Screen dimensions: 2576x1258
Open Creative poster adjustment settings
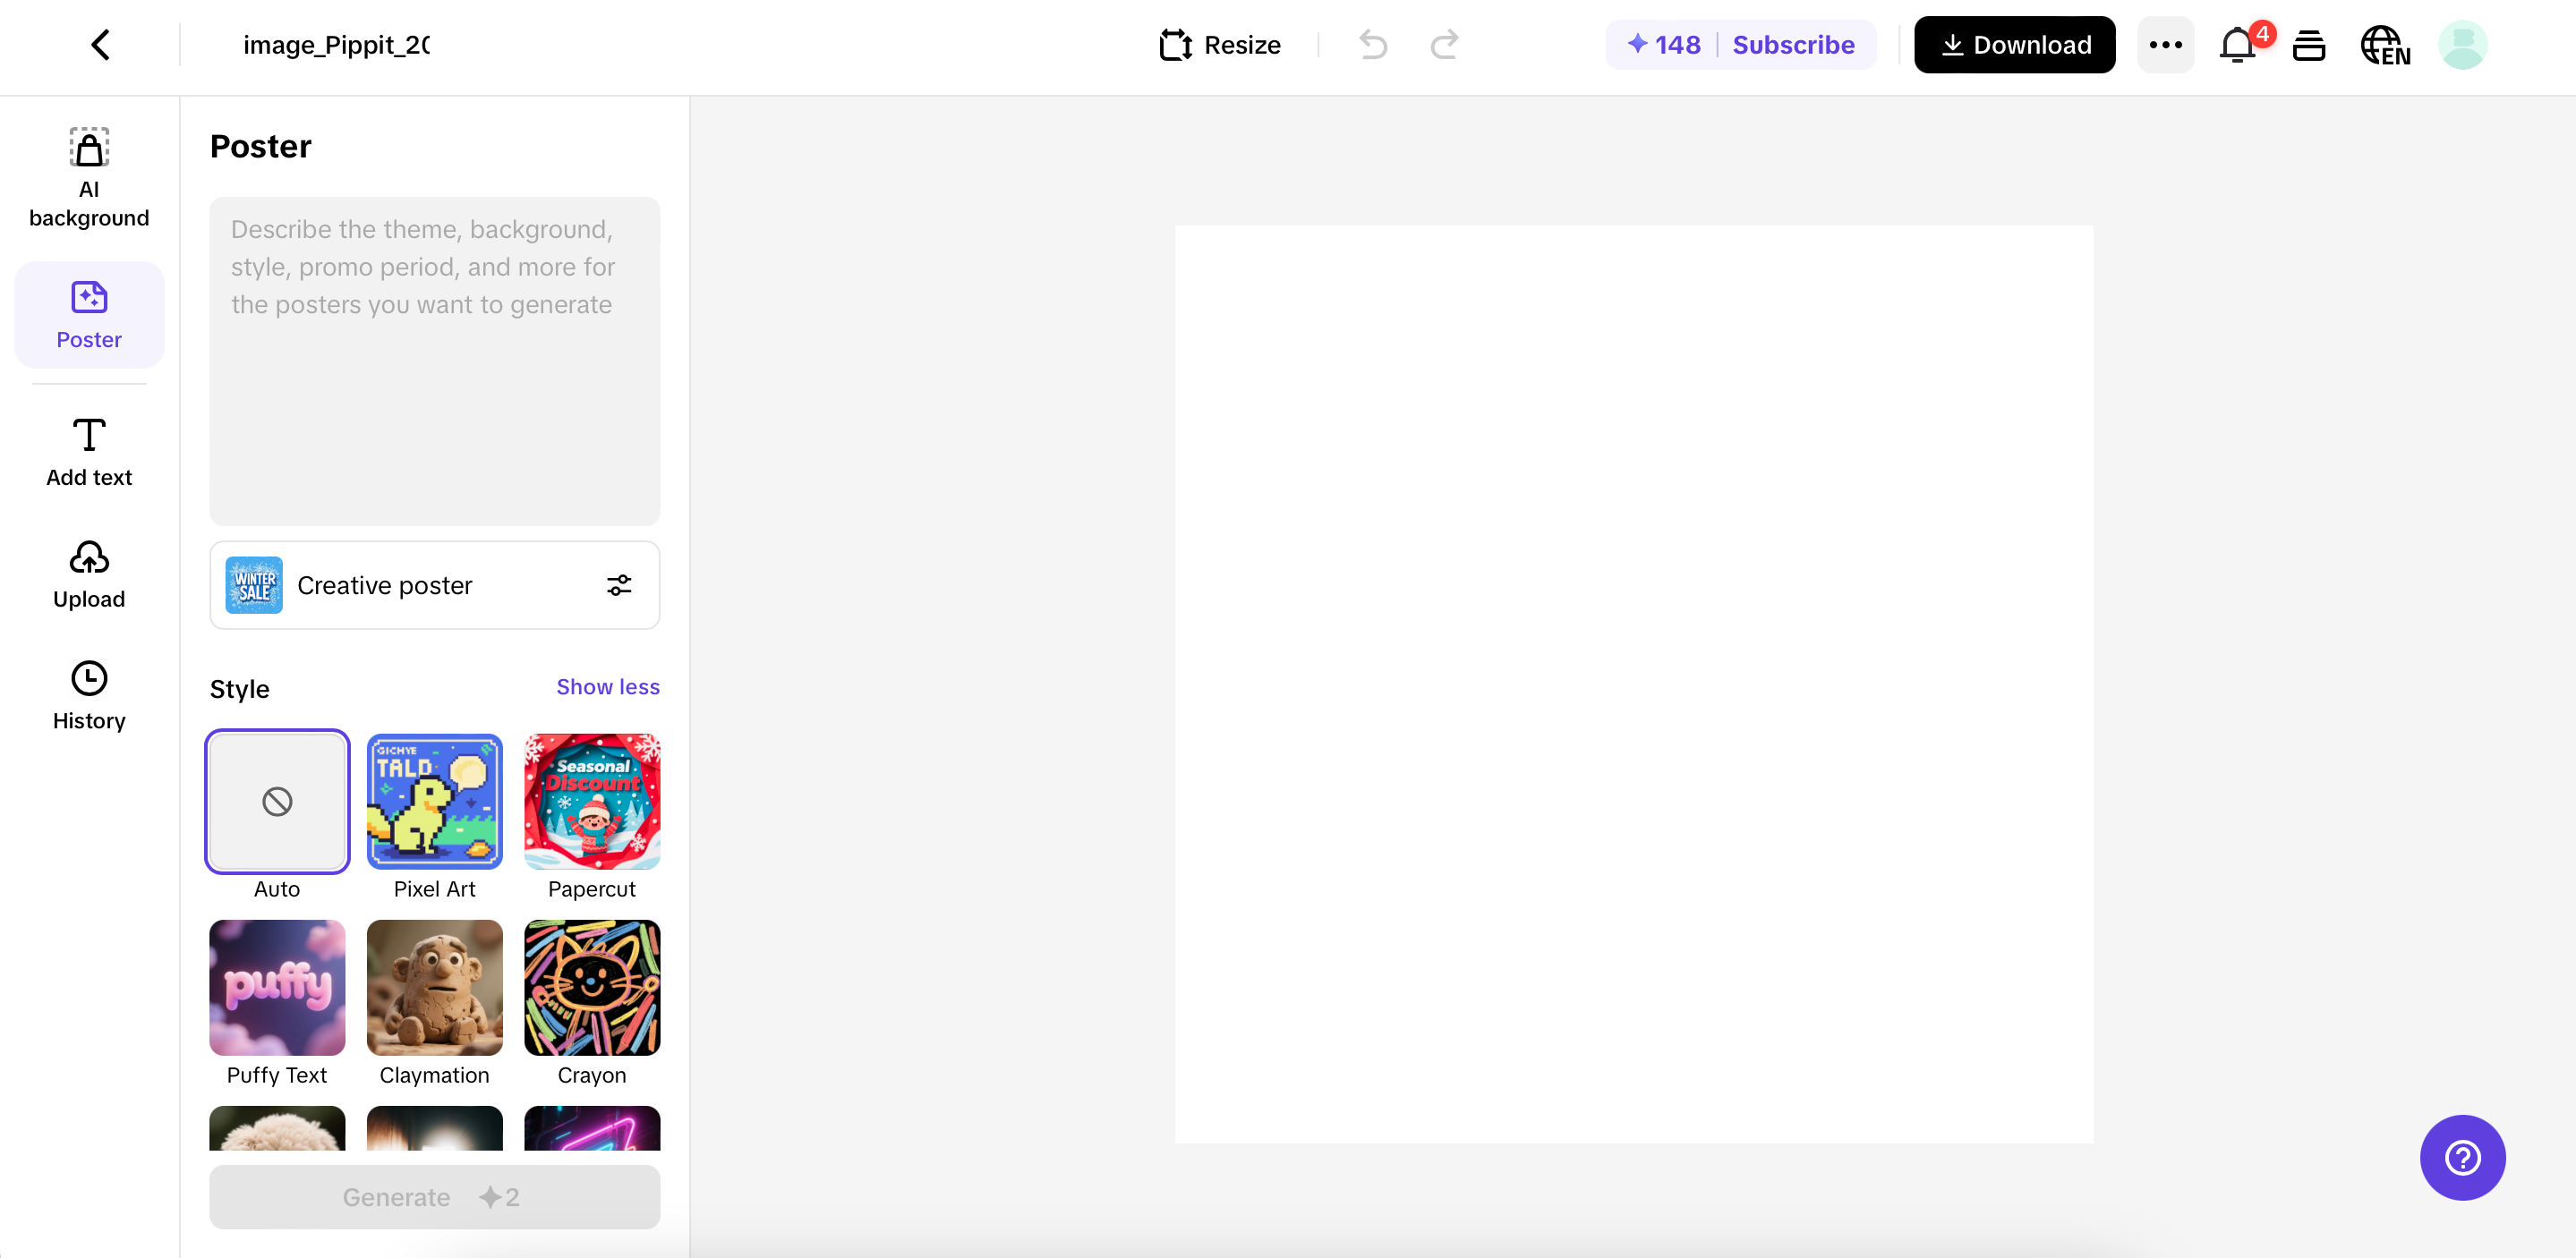pos(619,585)
